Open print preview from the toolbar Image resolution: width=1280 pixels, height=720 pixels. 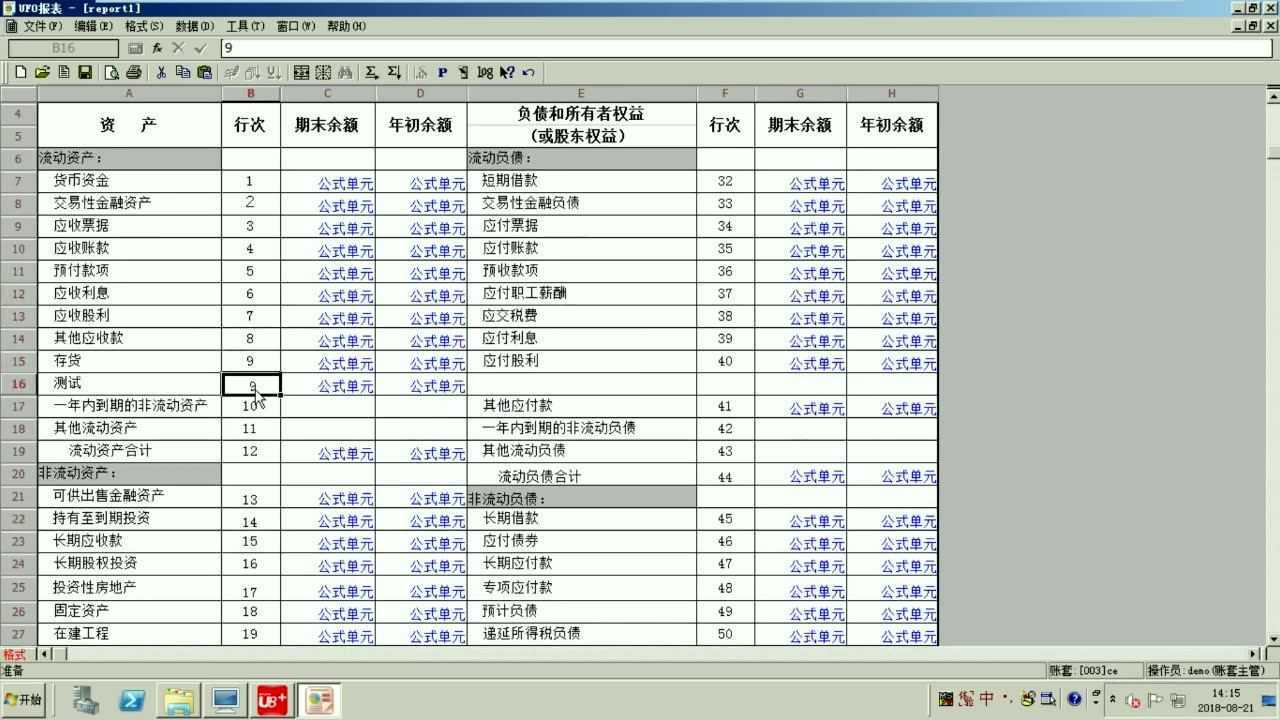click(111, 72)
